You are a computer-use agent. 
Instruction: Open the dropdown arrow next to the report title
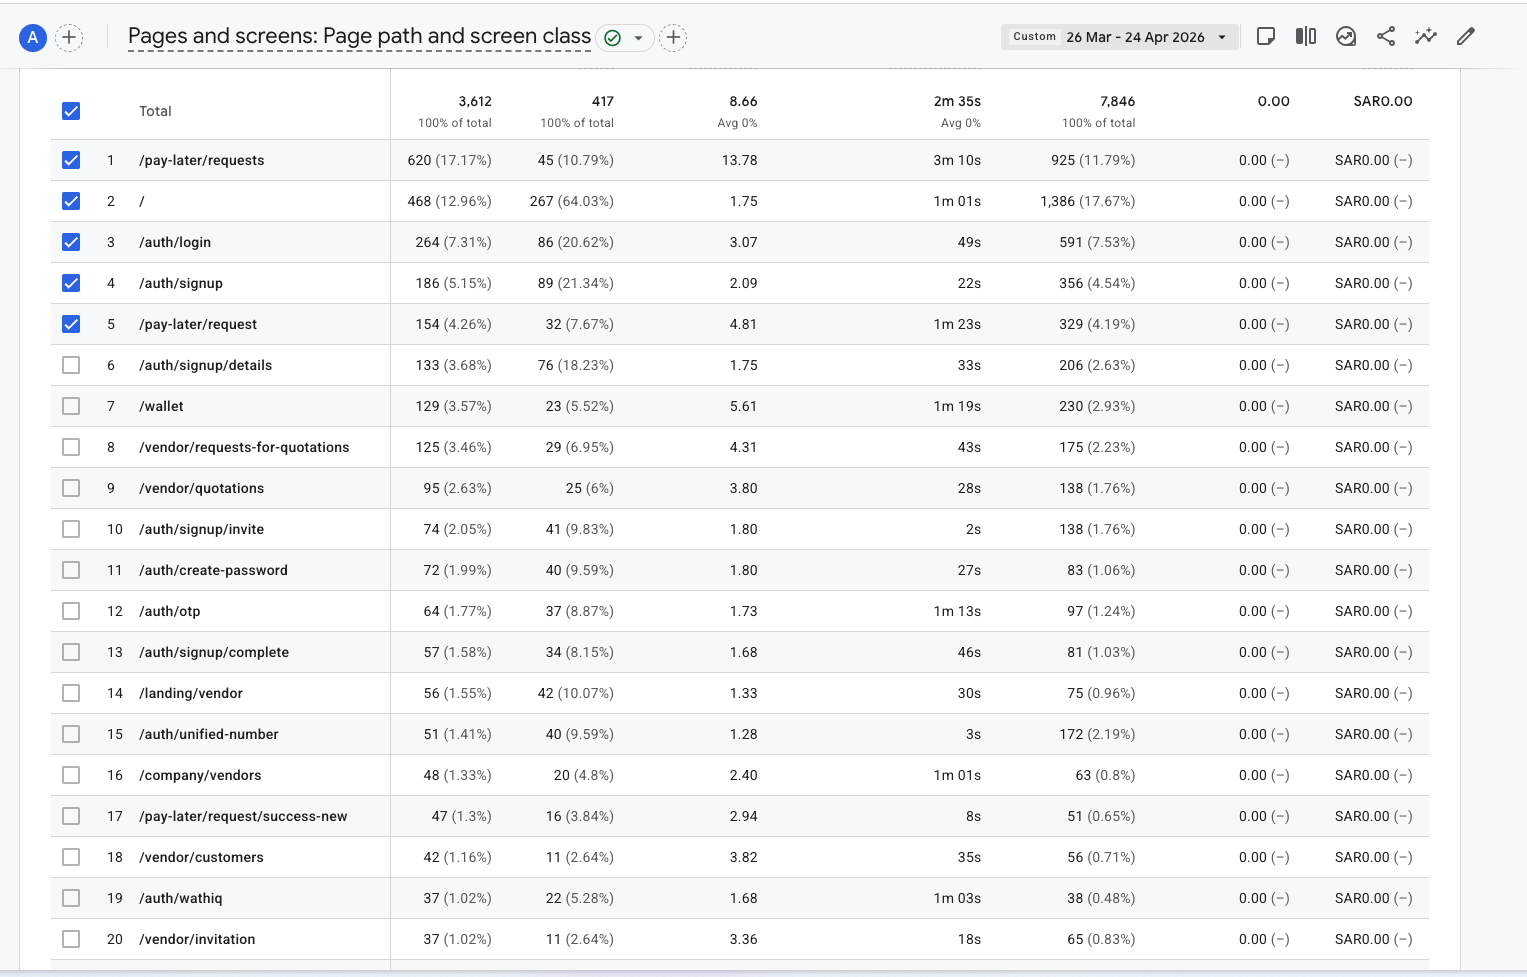pos(638,38)
